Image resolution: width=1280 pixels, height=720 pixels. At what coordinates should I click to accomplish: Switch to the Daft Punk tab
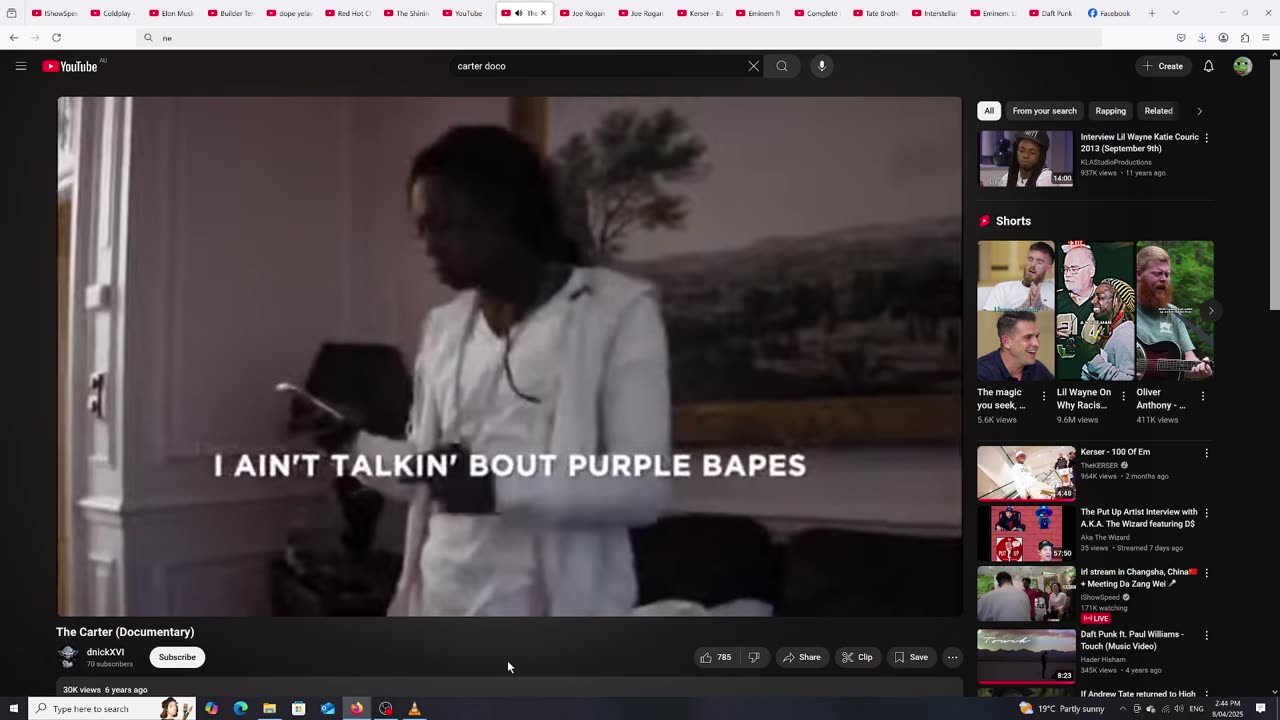(x=1050, y=13)
